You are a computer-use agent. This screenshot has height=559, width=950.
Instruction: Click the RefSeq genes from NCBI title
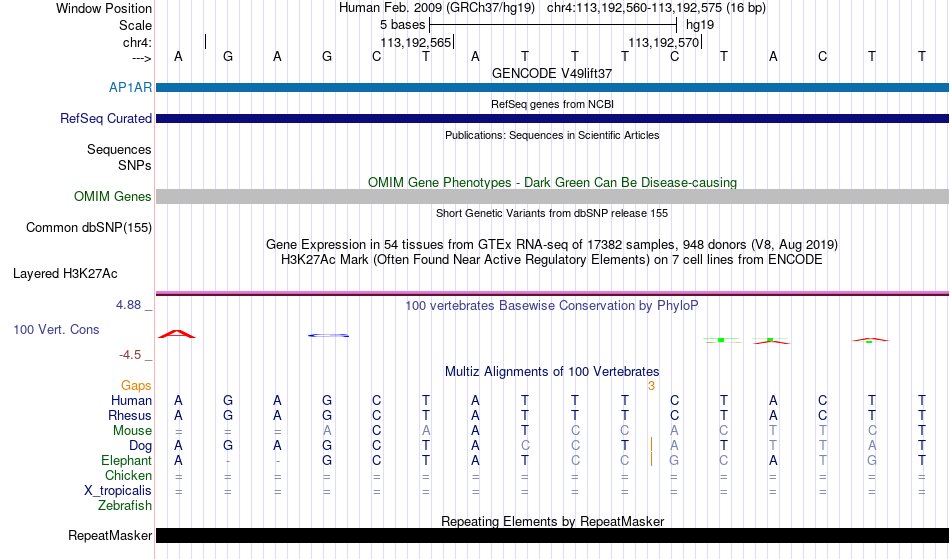coord(552,104)
